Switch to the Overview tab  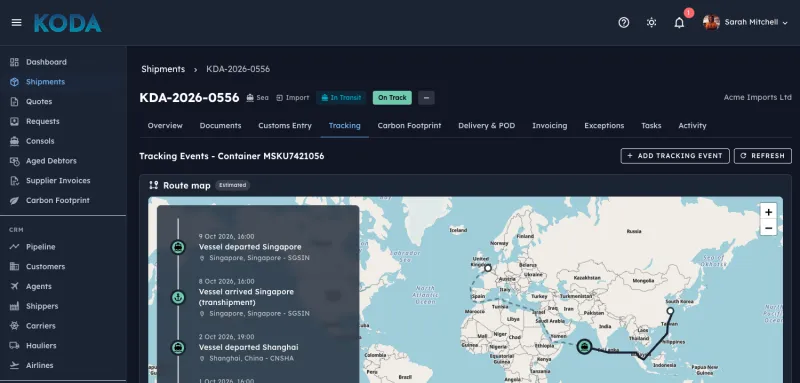[x=165, y=125]
